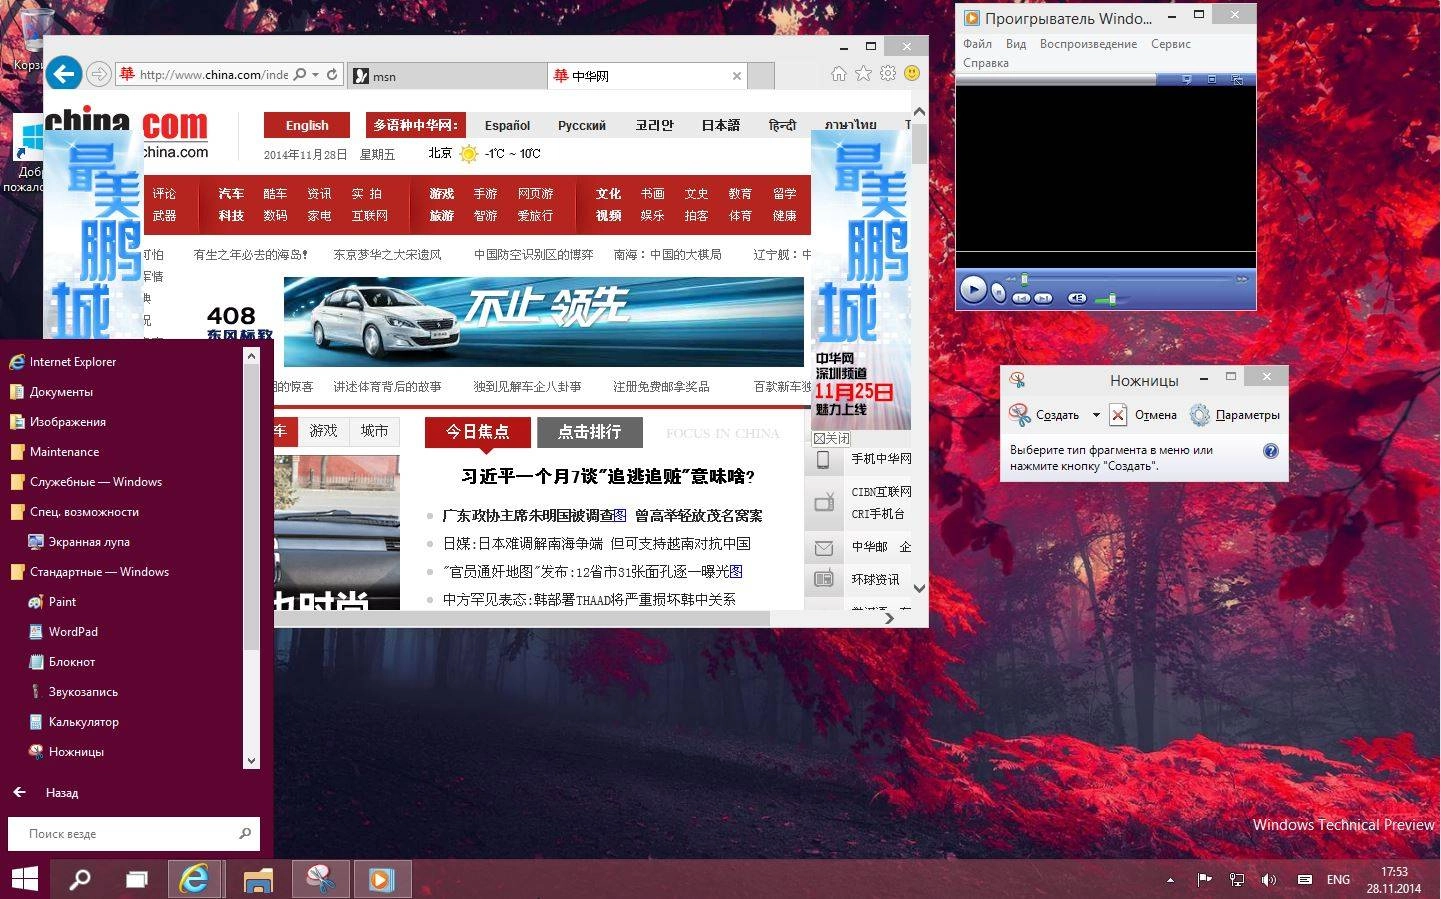
Task: Open address bar dropdown arrow in IE
Action: click(x=315, y=74)
